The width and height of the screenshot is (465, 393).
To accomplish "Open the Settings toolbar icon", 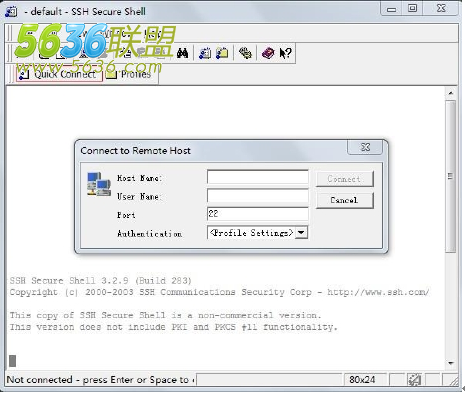I will 245,53.
